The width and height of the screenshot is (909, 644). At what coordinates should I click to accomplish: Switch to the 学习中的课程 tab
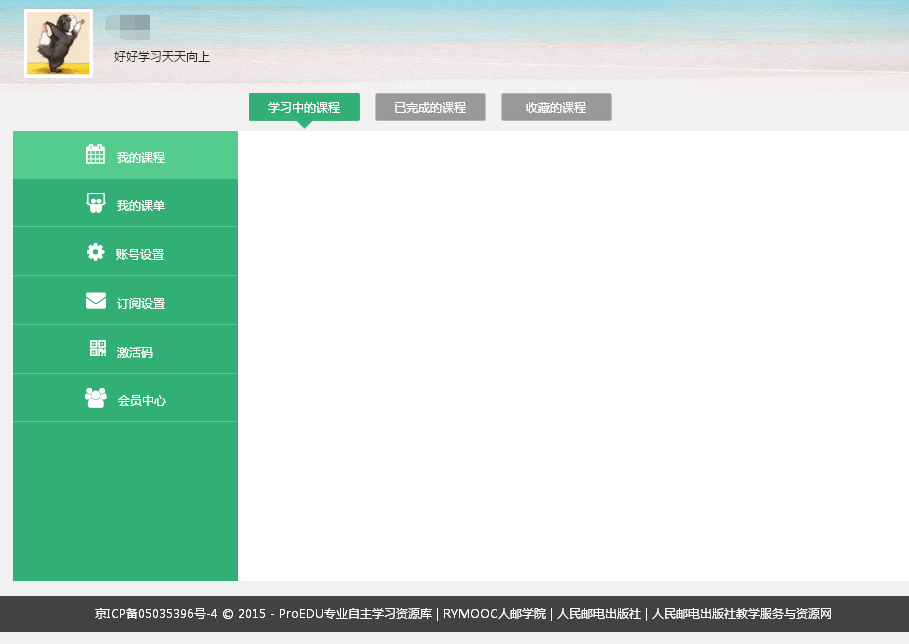click(304, 108)
